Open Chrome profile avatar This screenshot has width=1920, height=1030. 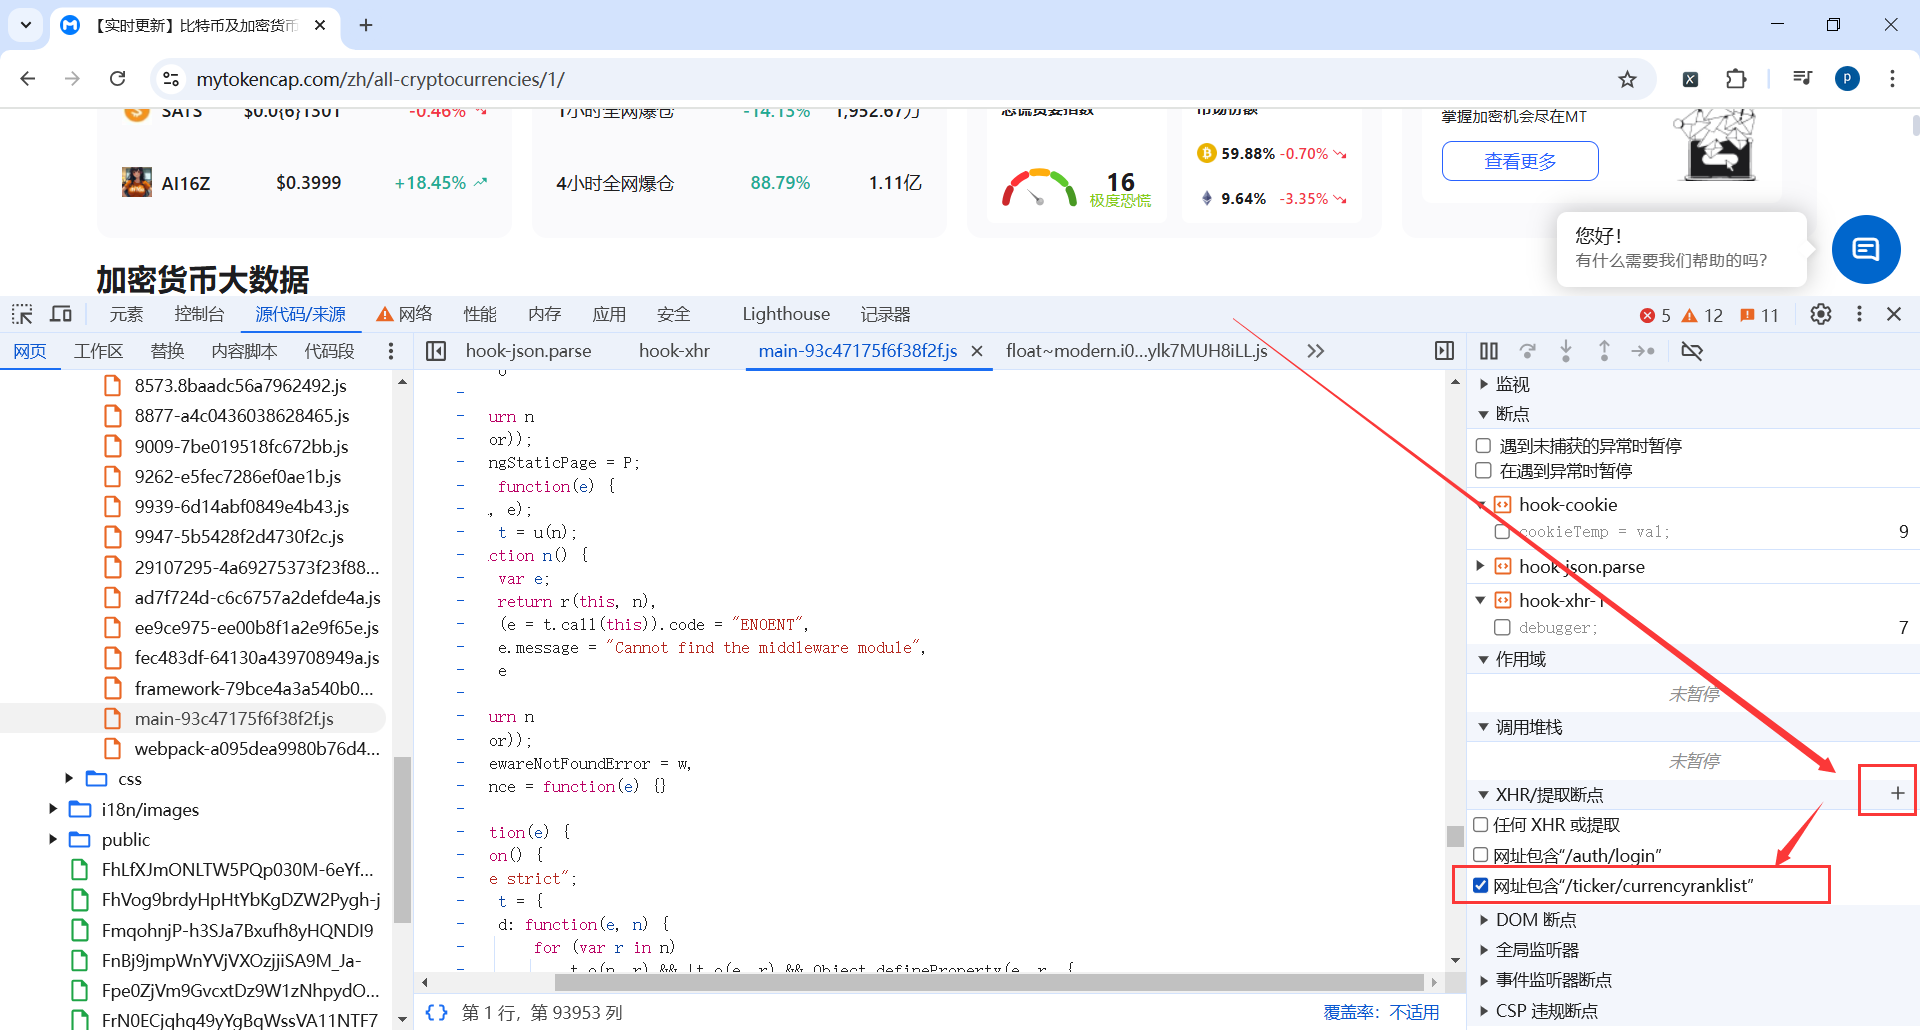[1847, 79]
